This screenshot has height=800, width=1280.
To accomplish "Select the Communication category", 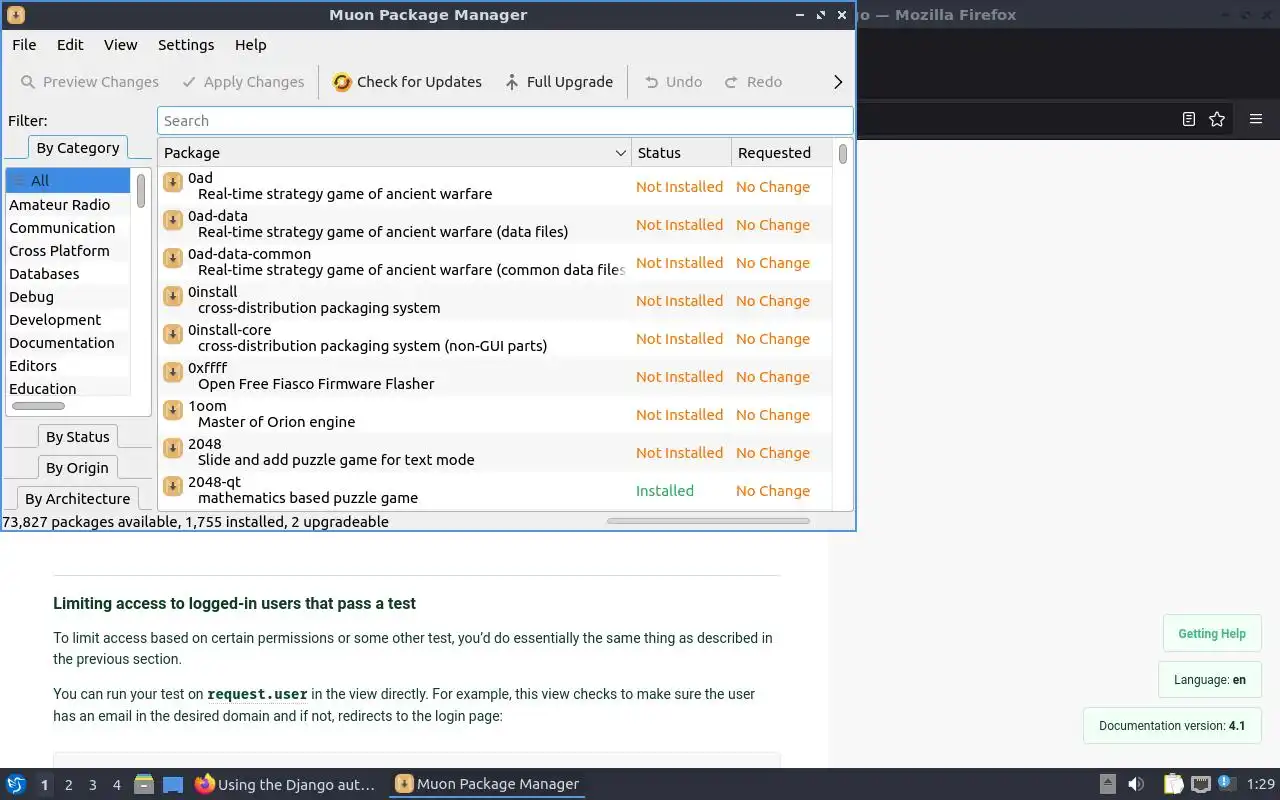I will (68, 228).
